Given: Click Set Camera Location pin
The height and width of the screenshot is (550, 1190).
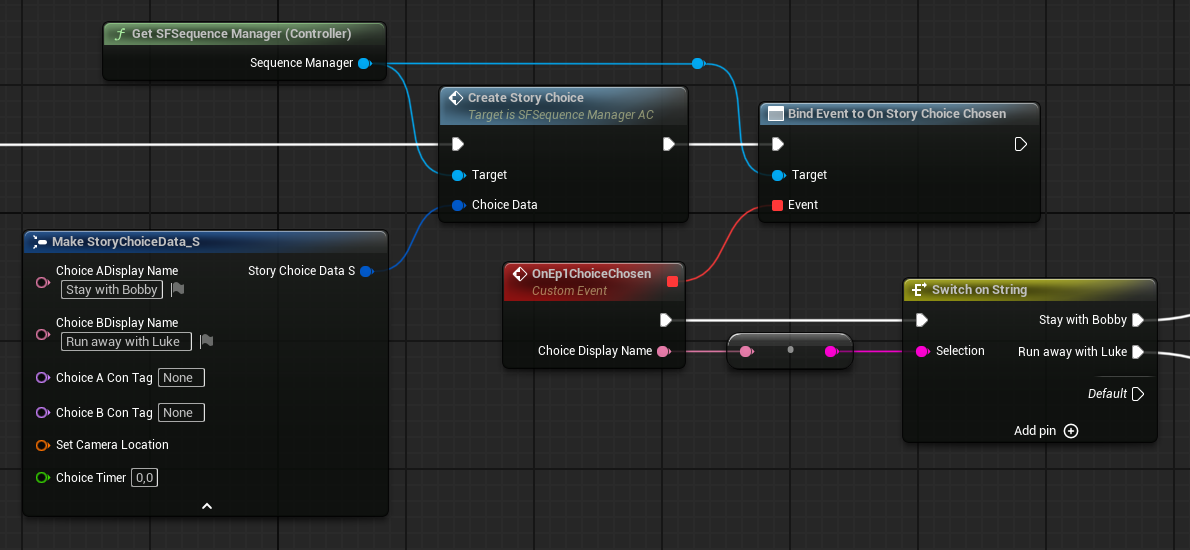Looking at the screenshot, I should 42,445.
